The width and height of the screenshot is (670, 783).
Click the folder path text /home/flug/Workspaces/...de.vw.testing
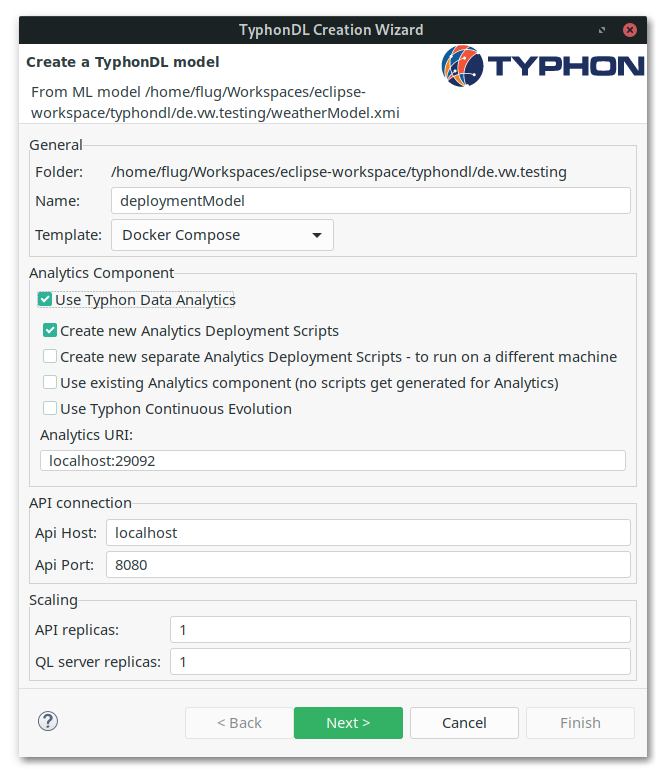tap(338, 172)
